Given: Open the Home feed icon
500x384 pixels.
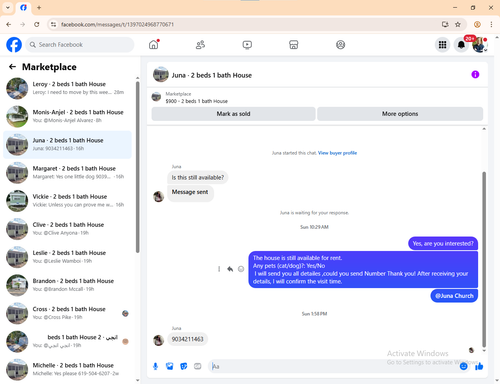Looking at the screenshot, I should [154, 44].
